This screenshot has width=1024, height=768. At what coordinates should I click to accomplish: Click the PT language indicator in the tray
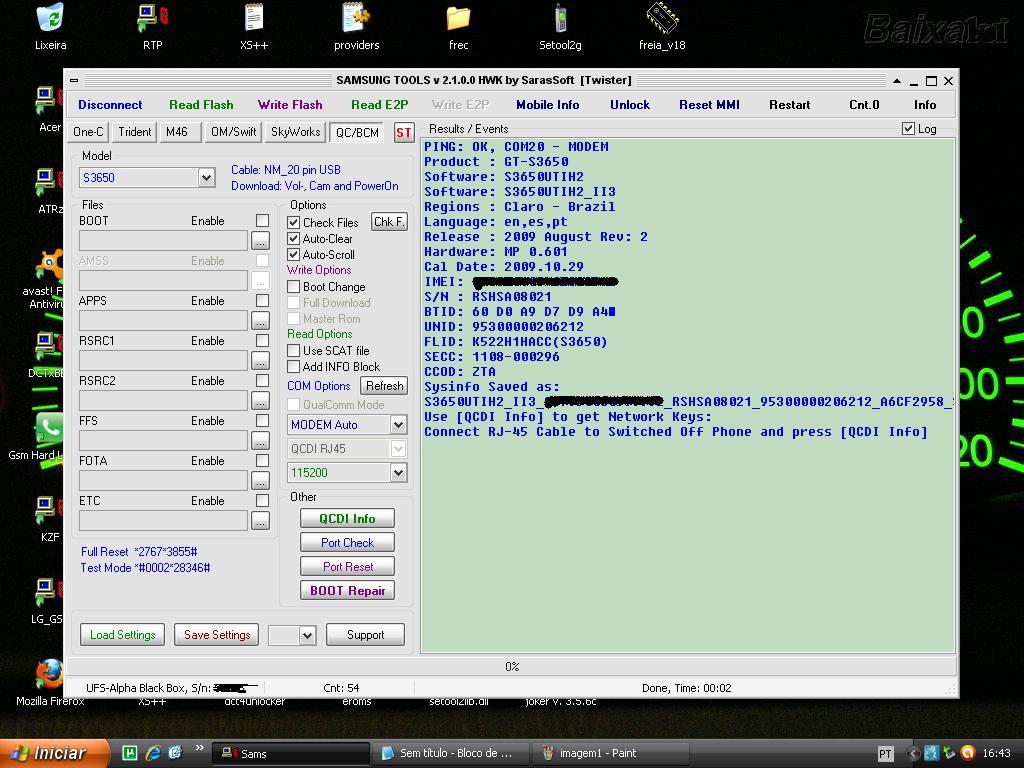tap(885, 754)
